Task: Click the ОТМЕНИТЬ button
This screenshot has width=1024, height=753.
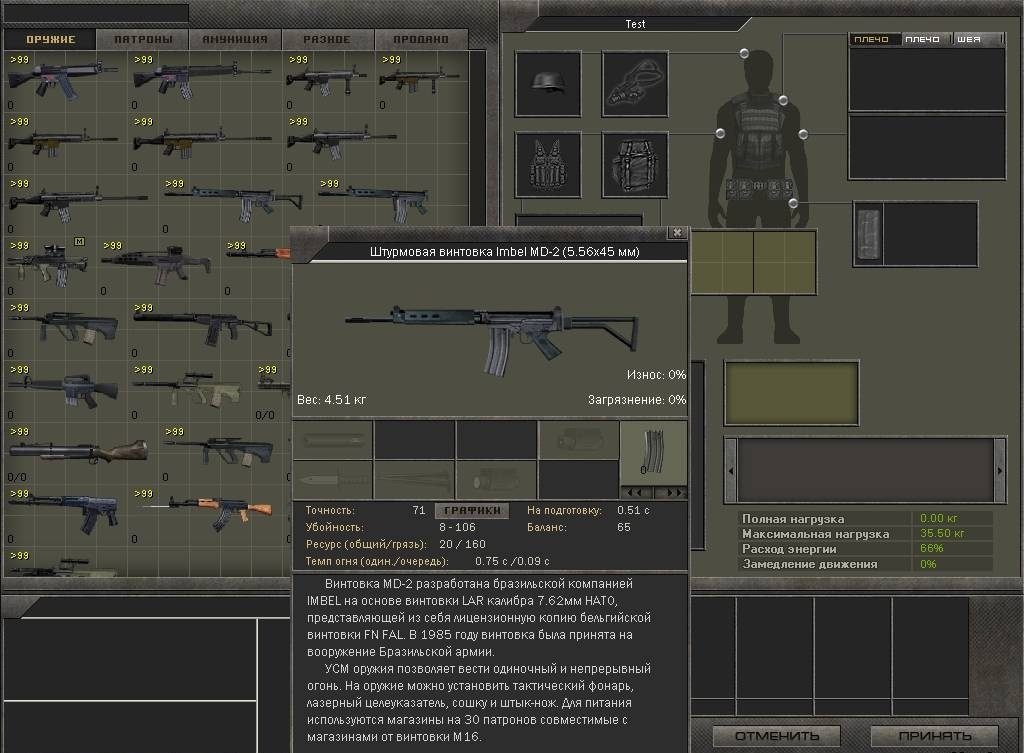Action: [x=777, y=736]
